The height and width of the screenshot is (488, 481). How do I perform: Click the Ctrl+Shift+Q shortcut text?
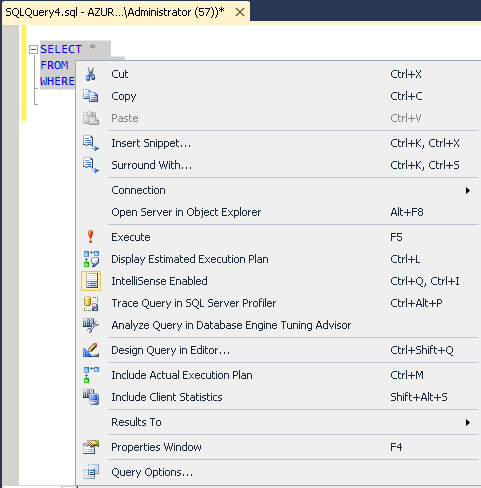coord(422,350)
